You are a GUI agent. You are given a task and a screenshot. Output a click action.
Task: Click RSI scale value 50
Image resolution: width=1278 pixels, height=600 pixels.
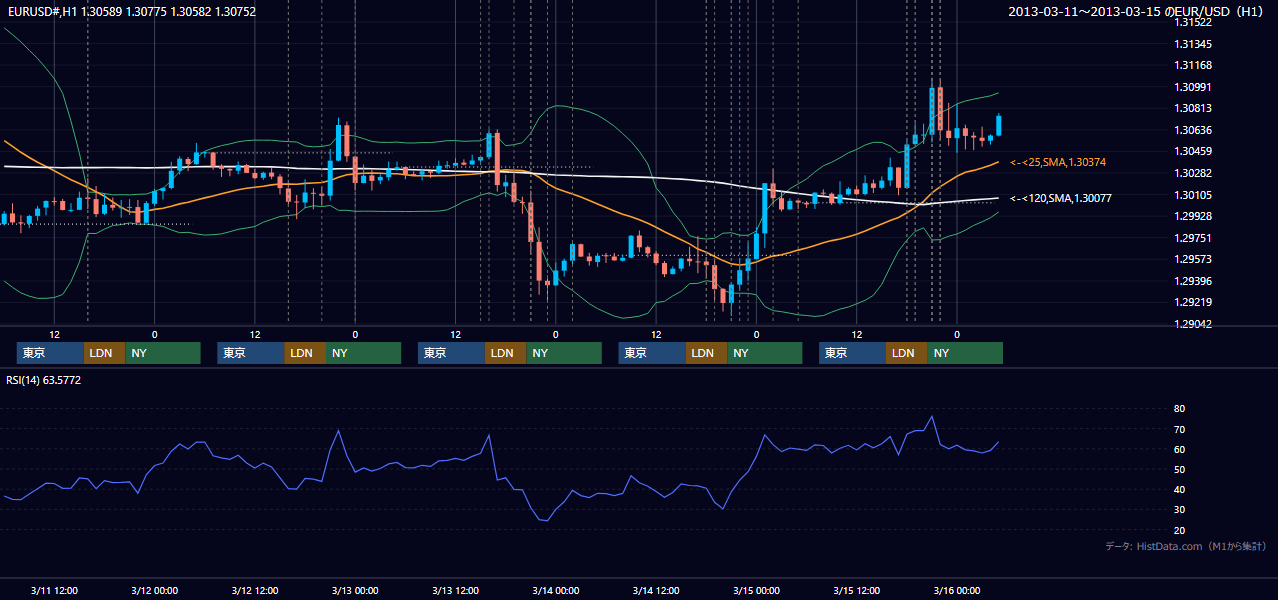tap(1180, 469)
